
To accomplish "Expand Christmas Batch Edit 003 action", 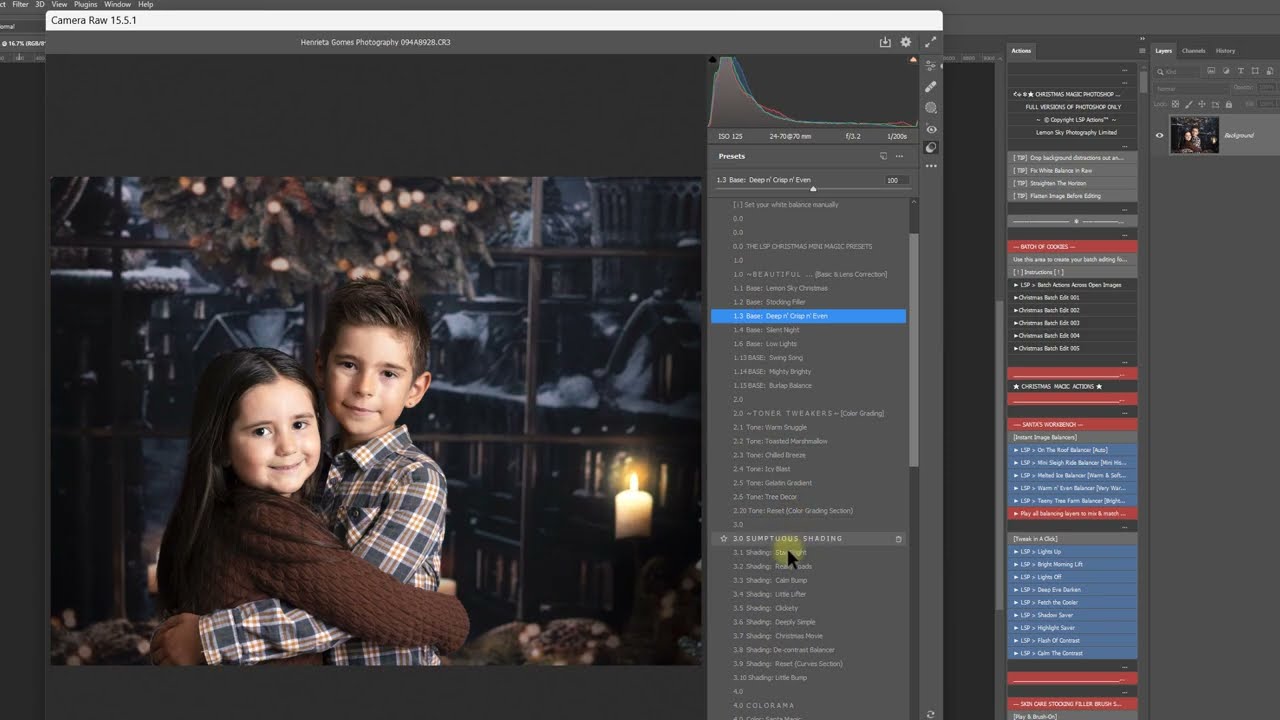I will (1016, 323).
